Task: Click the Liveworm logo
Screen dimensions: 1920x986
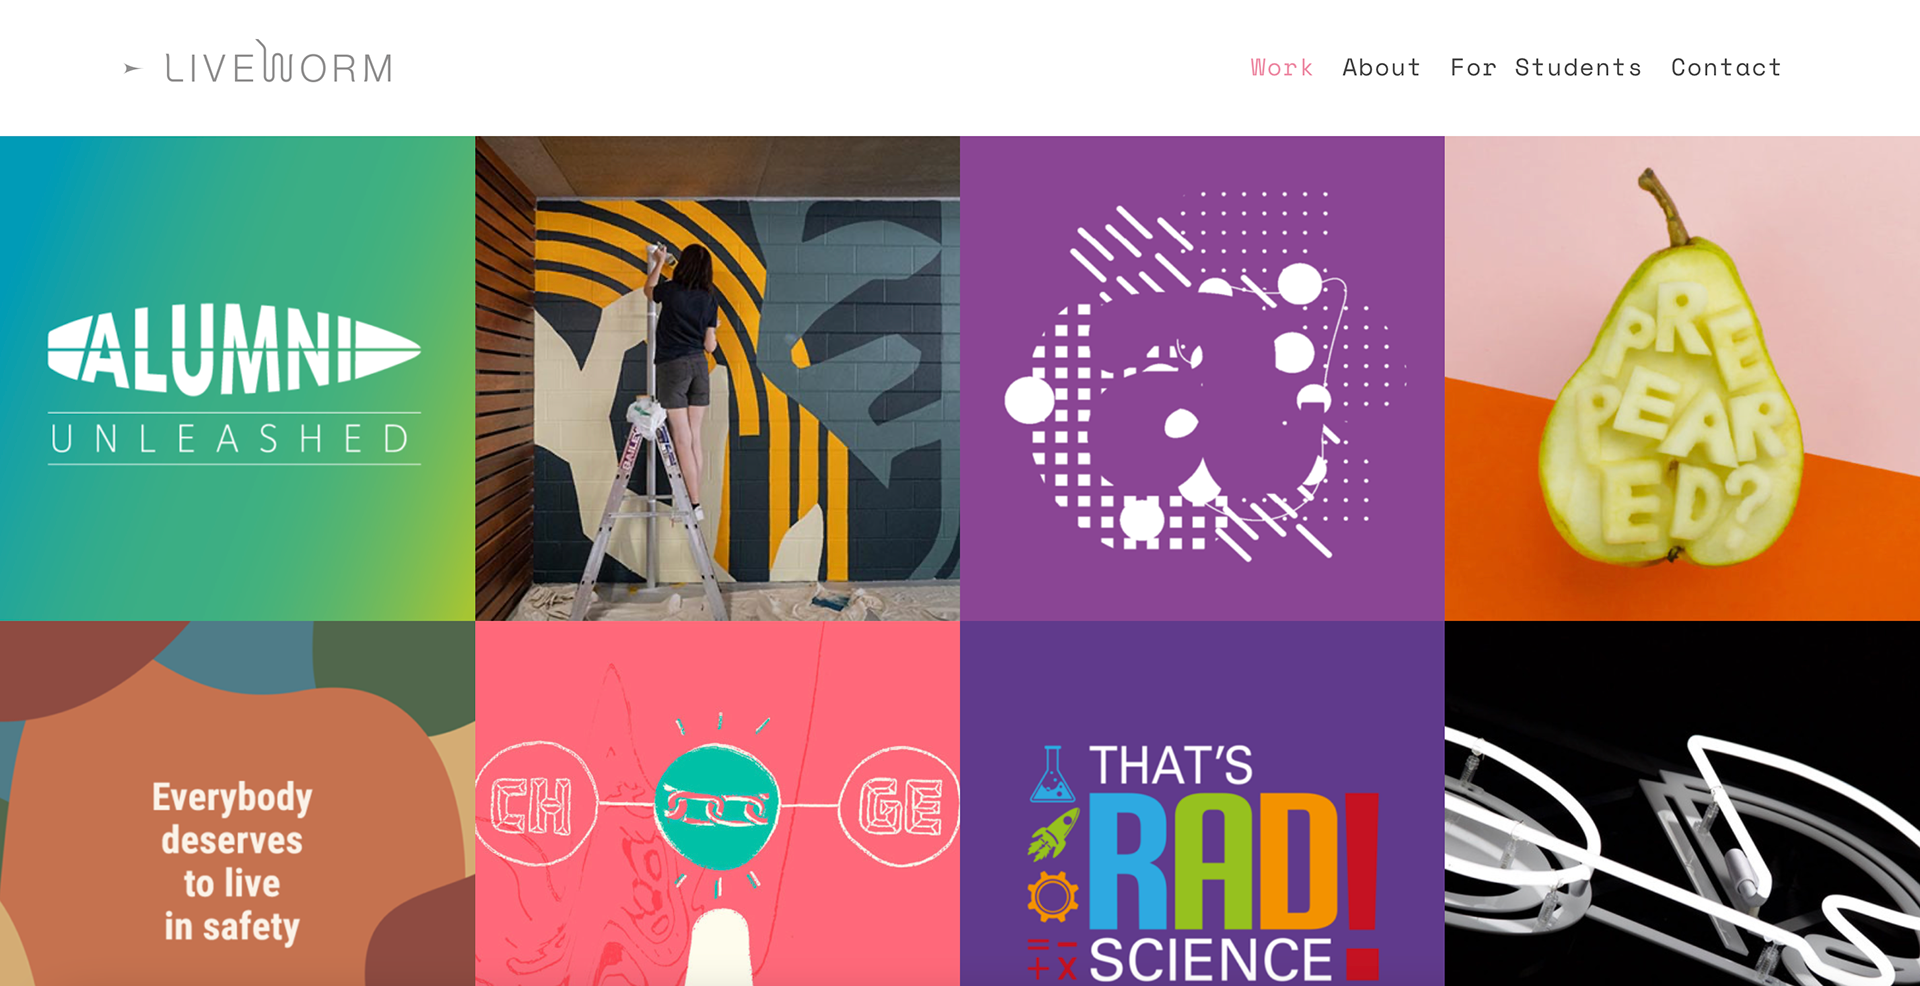Action: [x=279, y=62]
